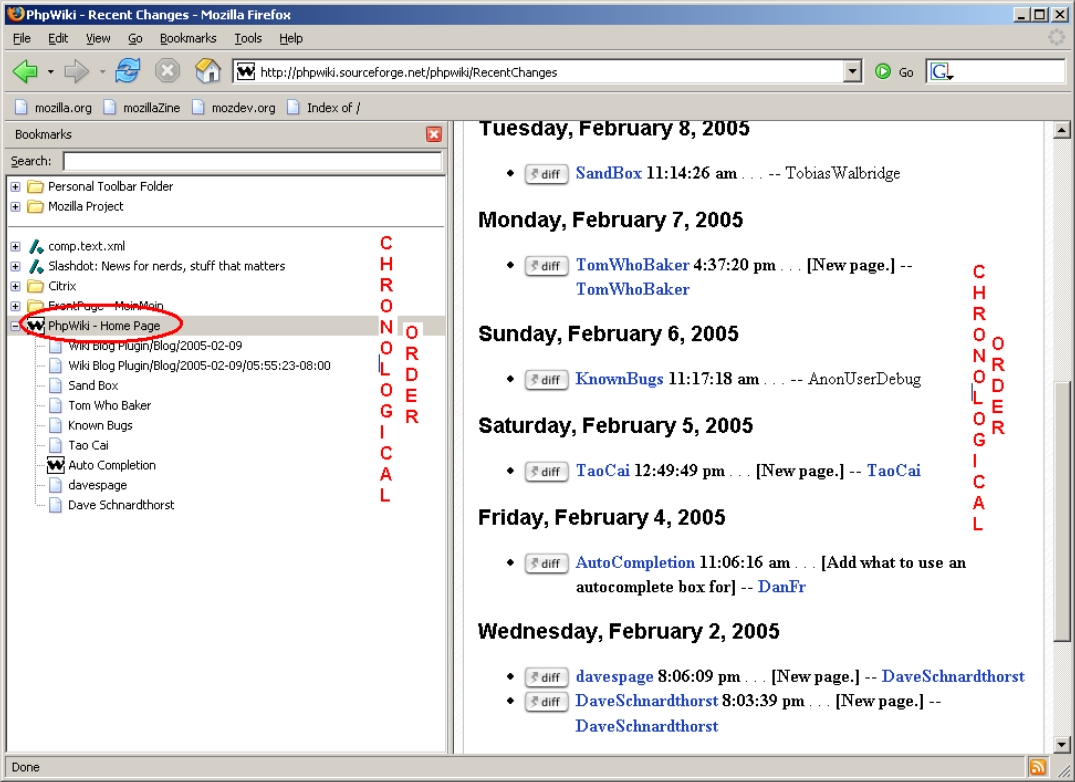
Task: Open the Back button history dropdown arrow
Action: 50,71
